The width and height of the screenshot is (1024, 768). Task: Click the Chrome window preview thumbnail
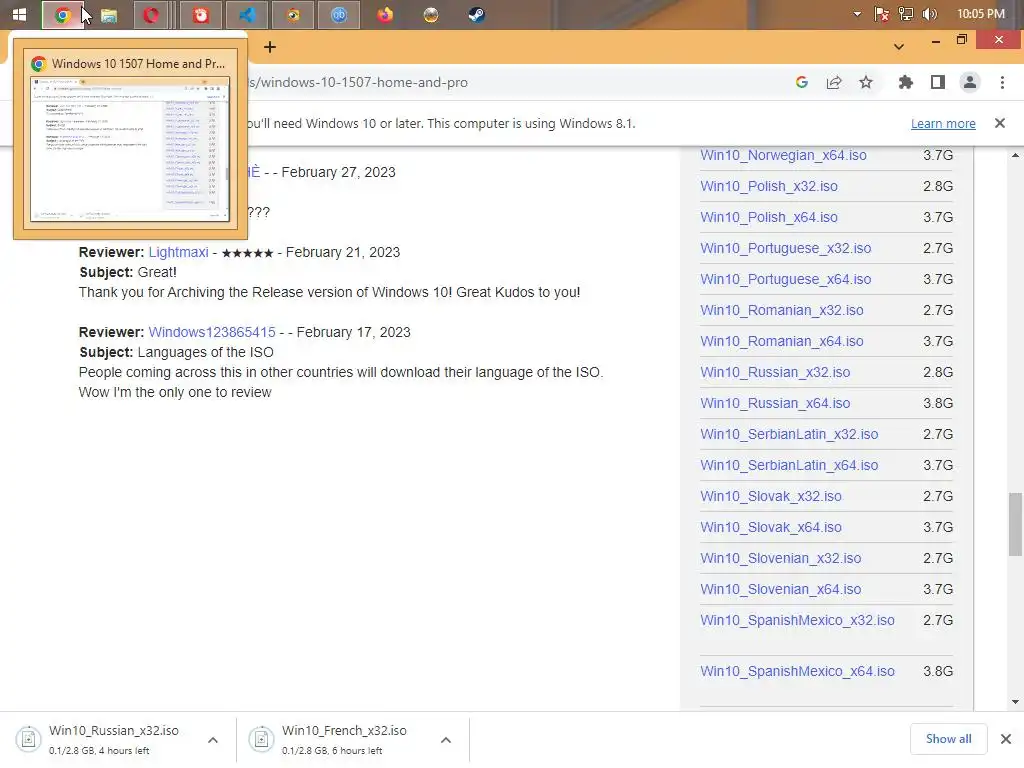click(x=130, y=150)
